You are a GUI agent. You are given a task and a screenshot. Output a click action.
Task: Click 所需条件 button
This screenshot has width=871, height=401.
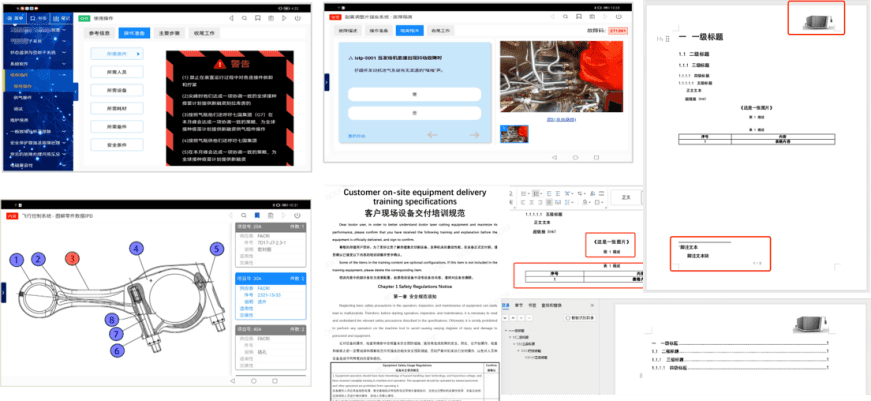[x=117, y=54]
